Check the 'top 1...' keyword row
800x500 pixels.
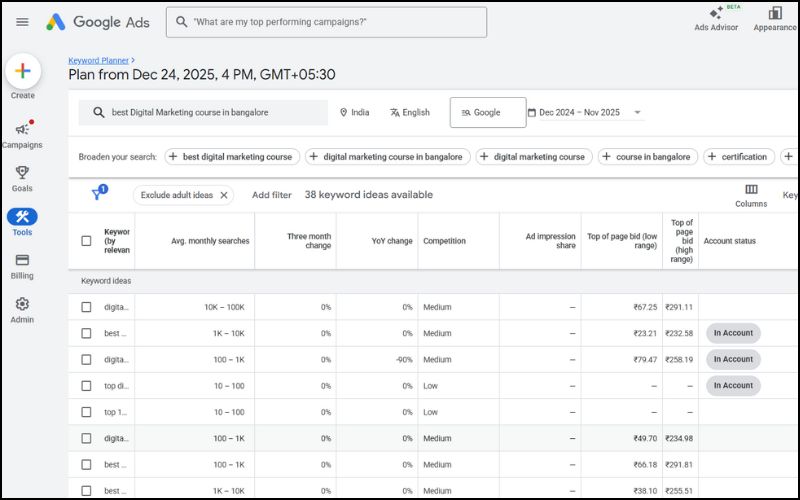pyautogui.click(x=86, y=412)
